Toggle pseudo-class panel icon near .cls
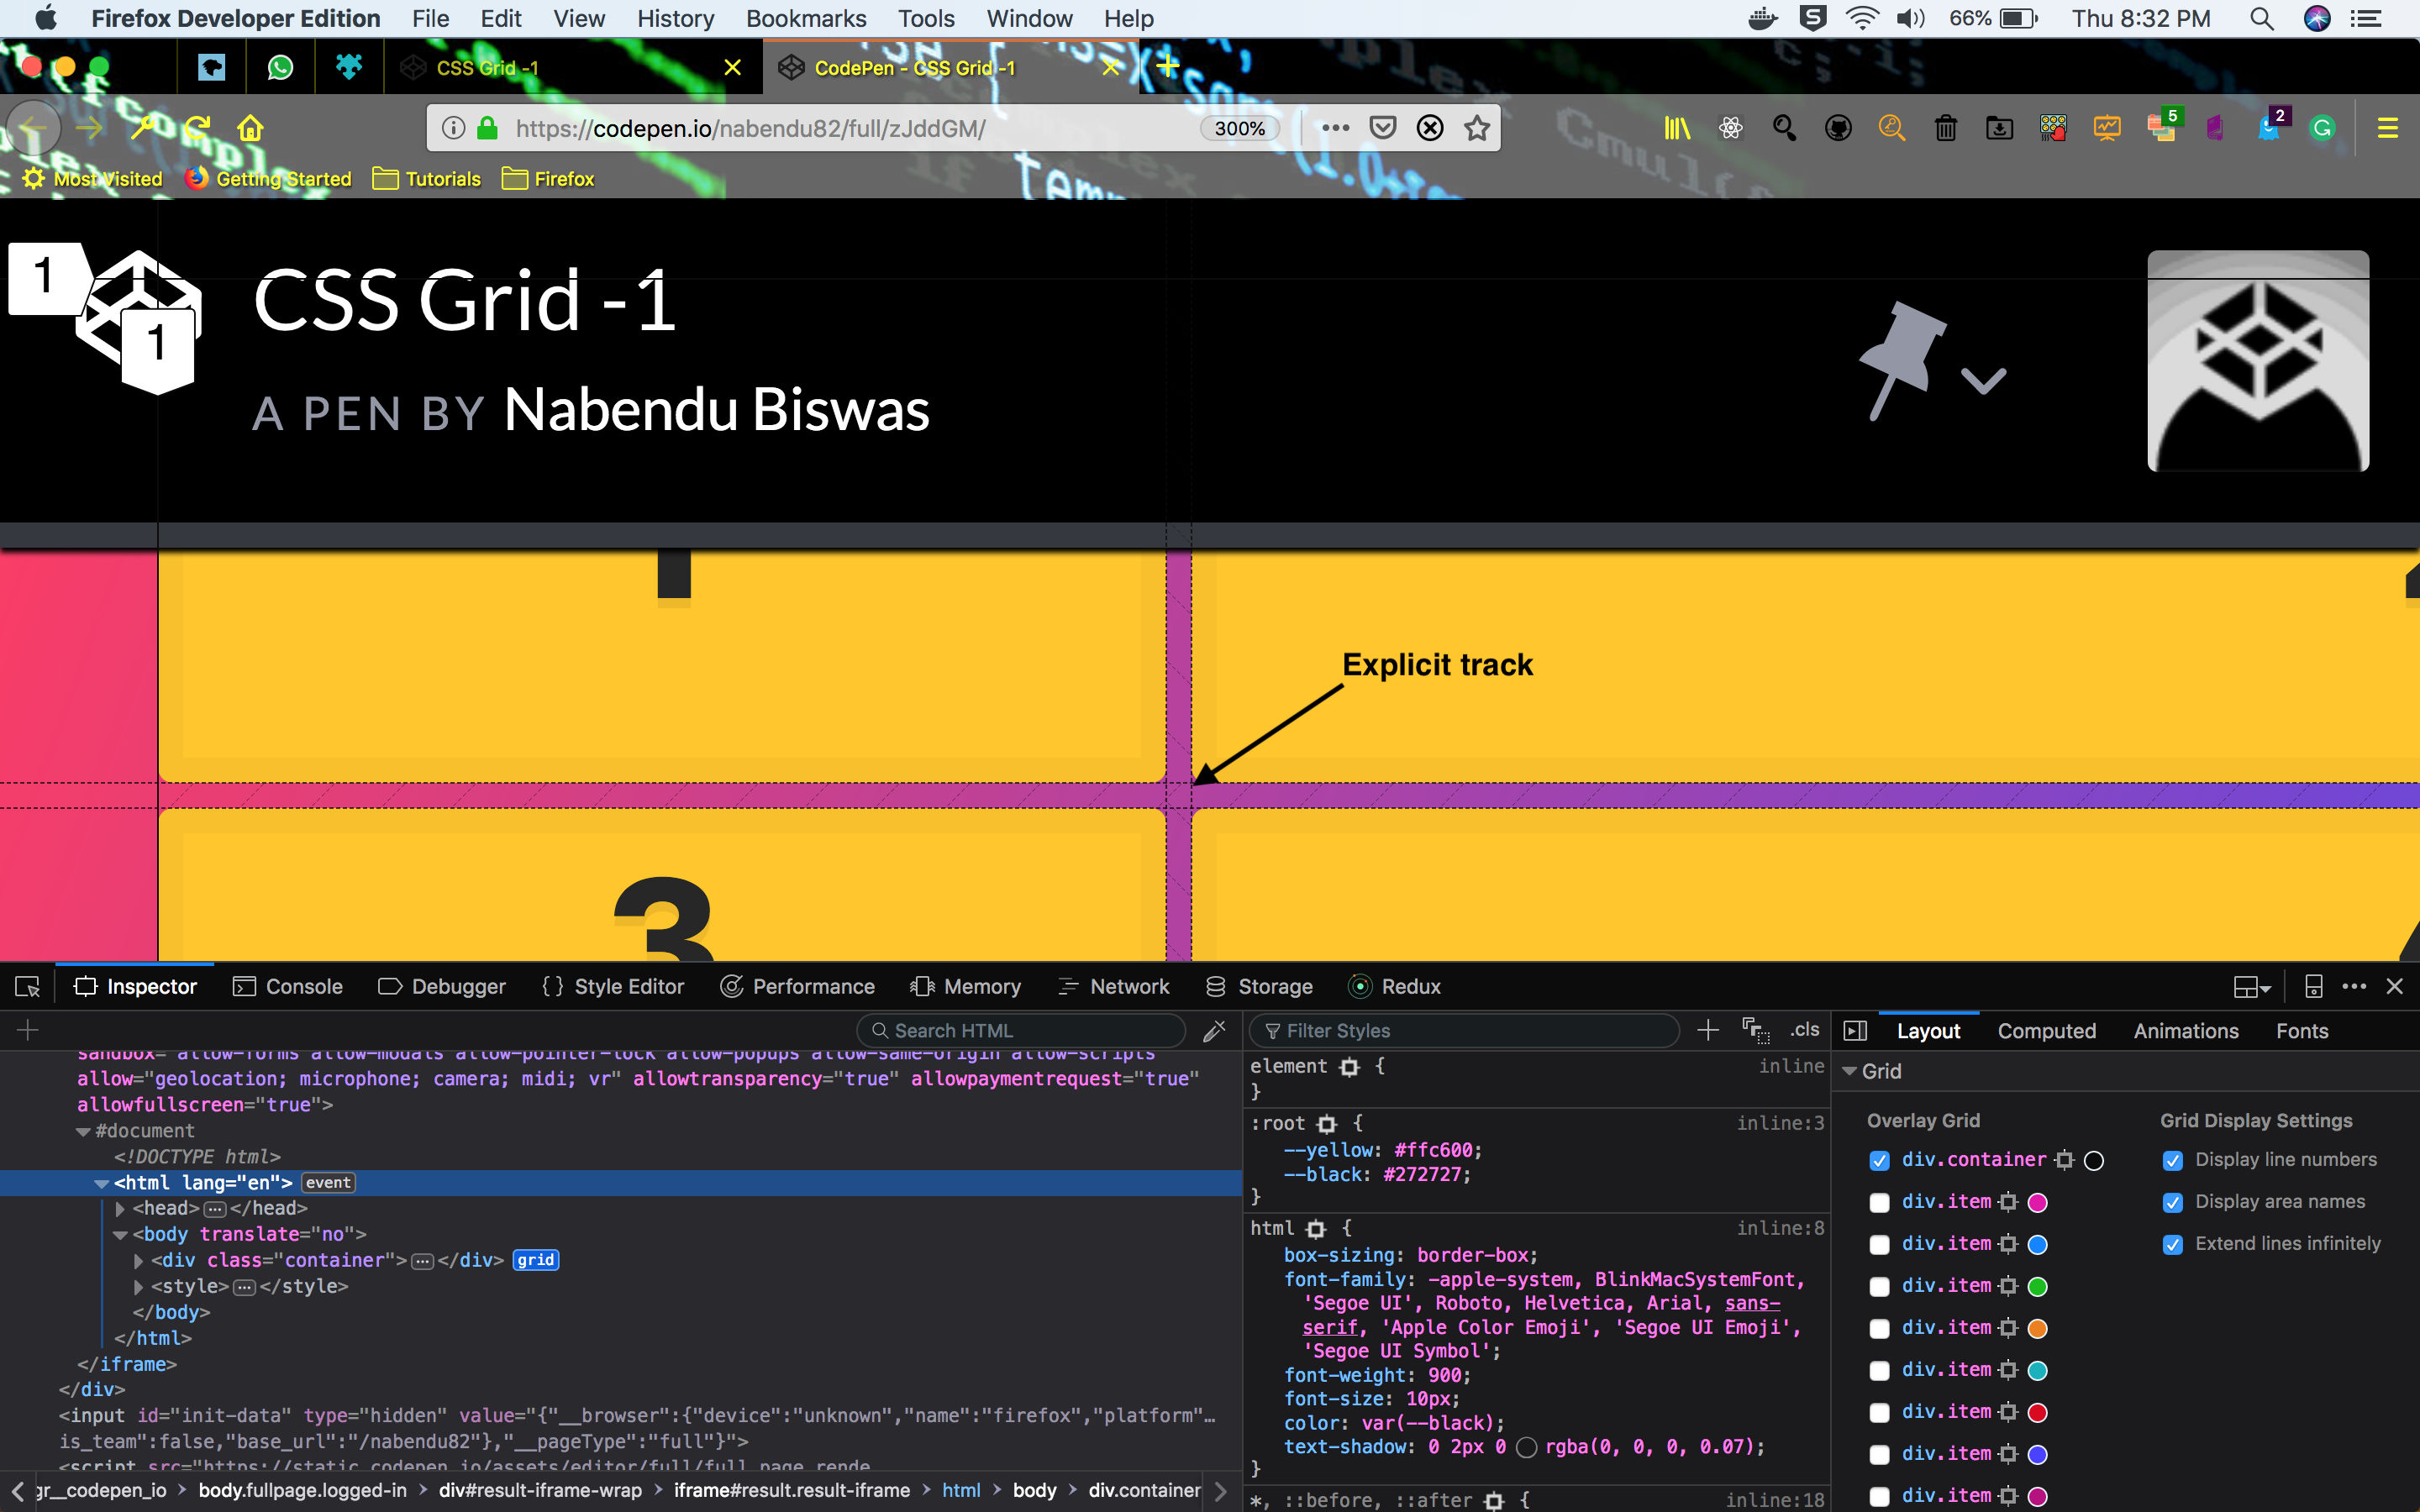The width and height of the screenshot is (2420, 1512). tap(1756, 1030)
